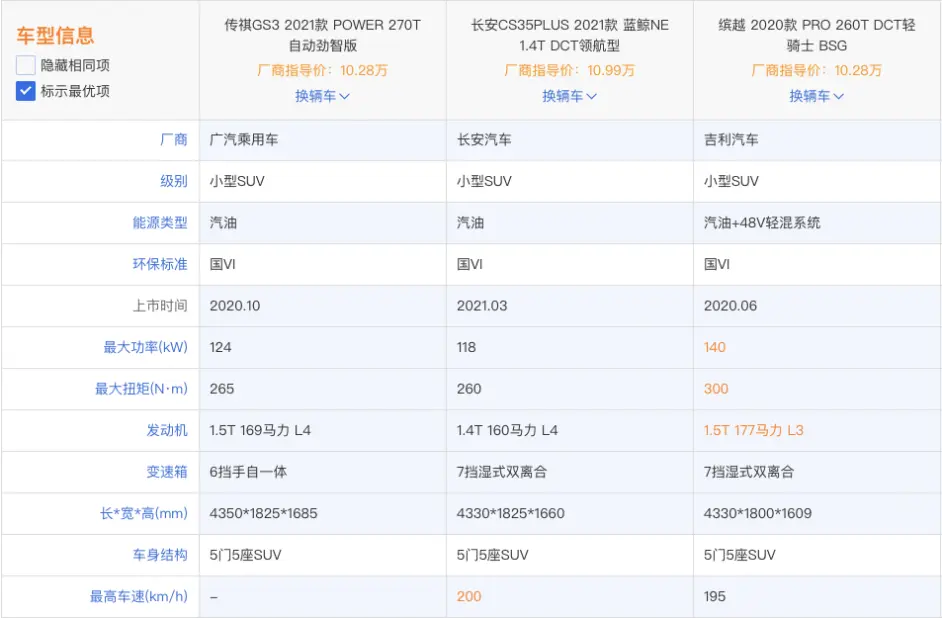Click highlighted top speed value 200

(x=469, y=596)
